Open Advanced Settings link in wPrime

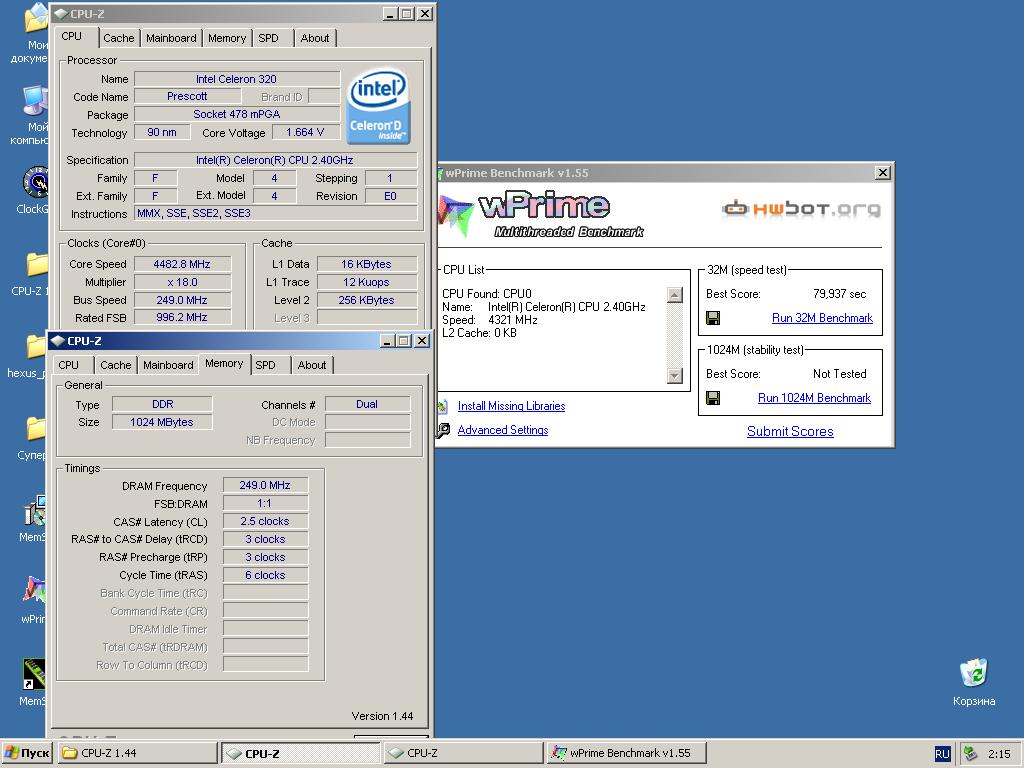(x=503, y=430)
